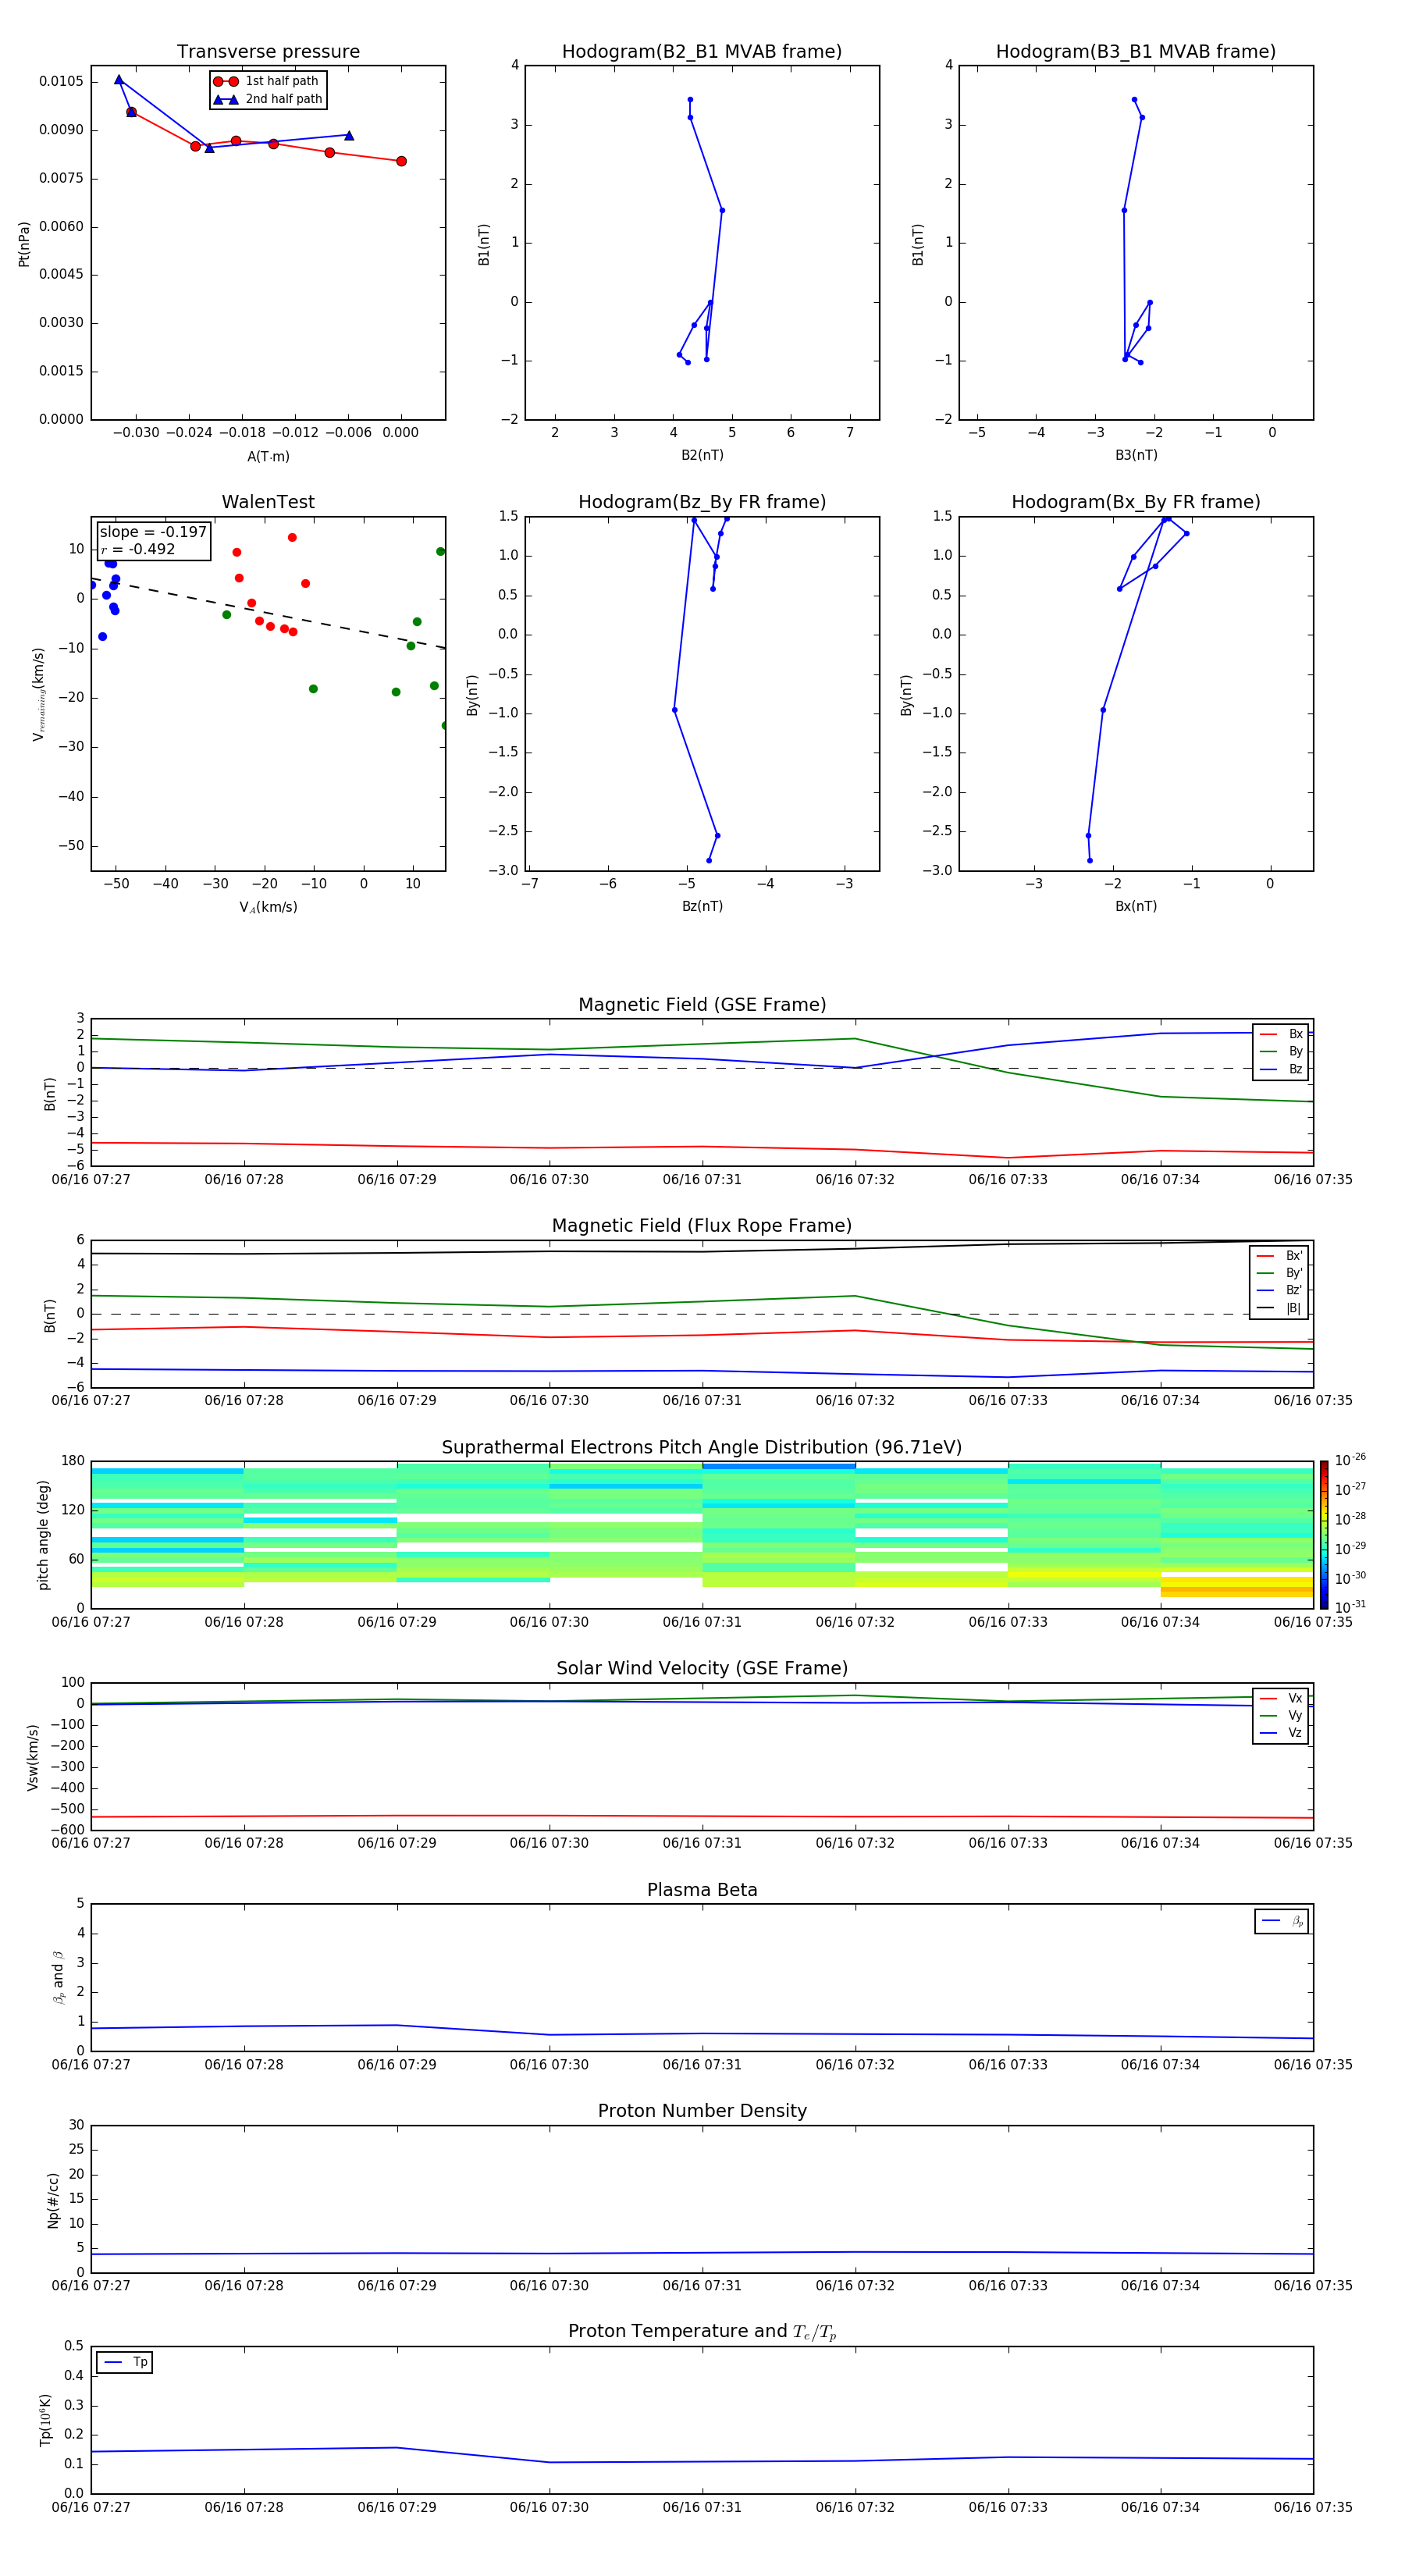The width and height of the screenshot is (1405, 2576).
Task: Click the 'Vz' velocity legend entry
Action: tap(1281, 1732)
